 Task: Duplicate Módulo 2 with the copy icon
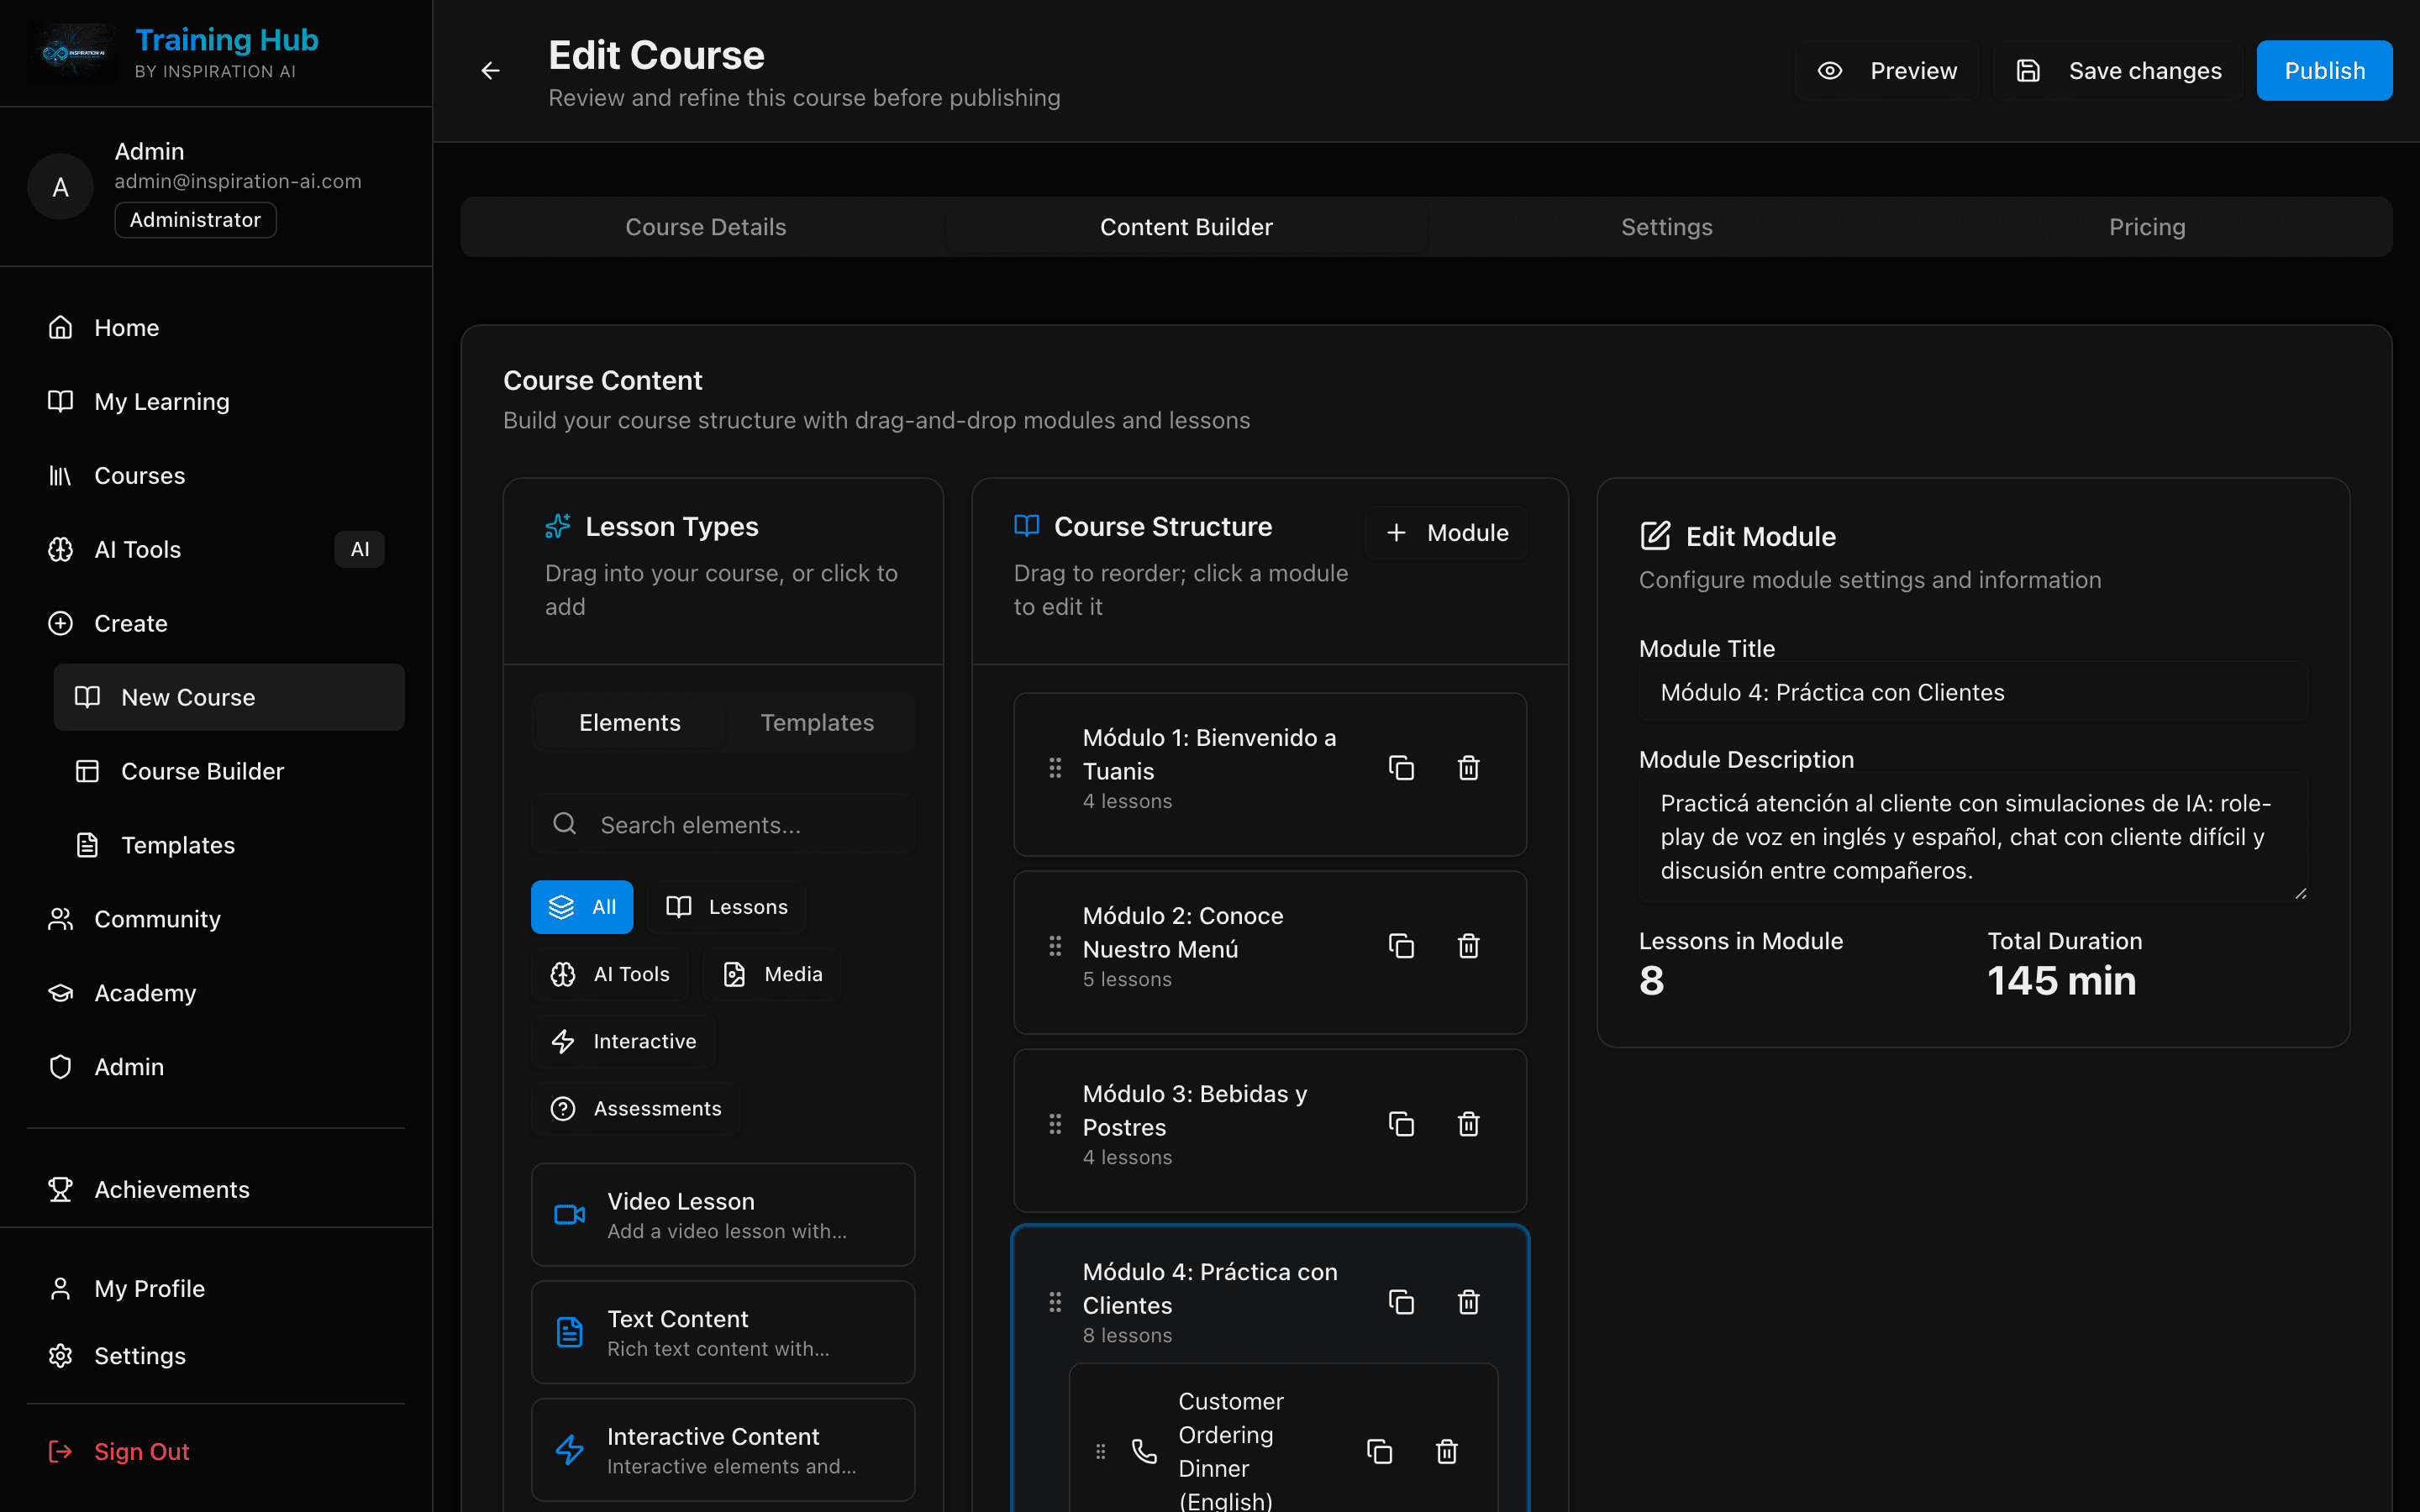[x=1401, y=946]
